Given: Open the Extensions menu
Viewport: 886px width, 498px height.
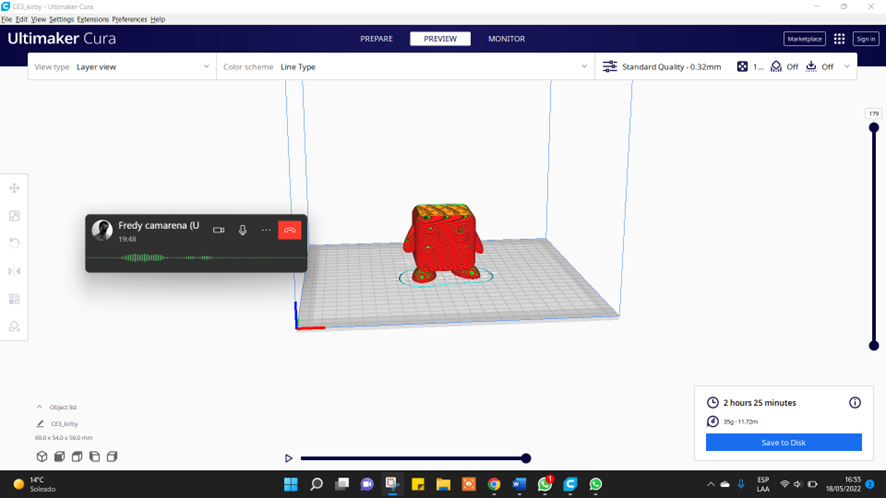Looking at the screenshot, I should 93,19.
